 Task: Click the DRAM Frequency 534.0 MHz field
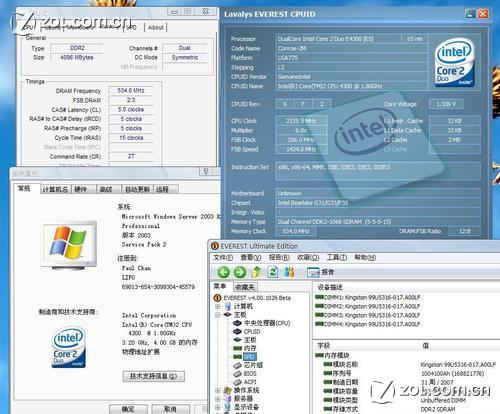pos(131,90)
